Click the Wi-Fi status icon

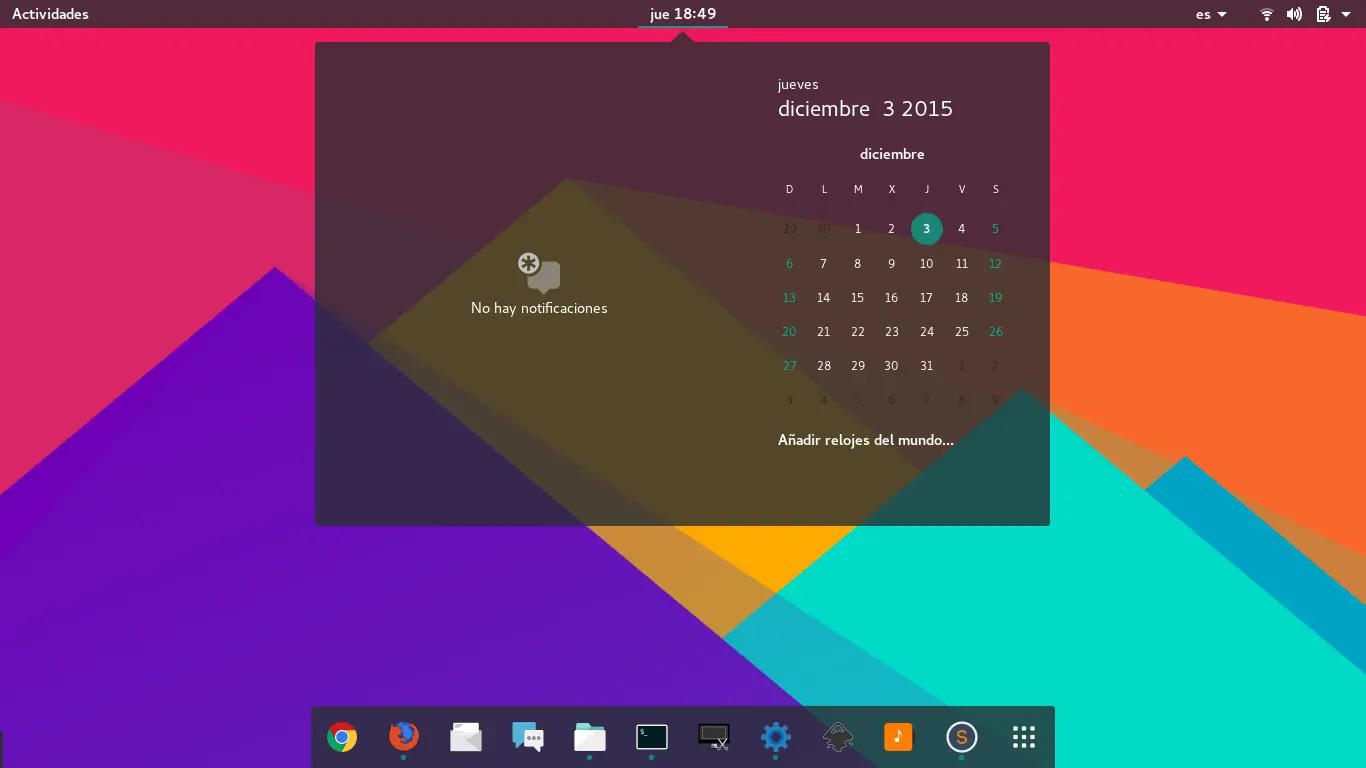click(1267, 14)
